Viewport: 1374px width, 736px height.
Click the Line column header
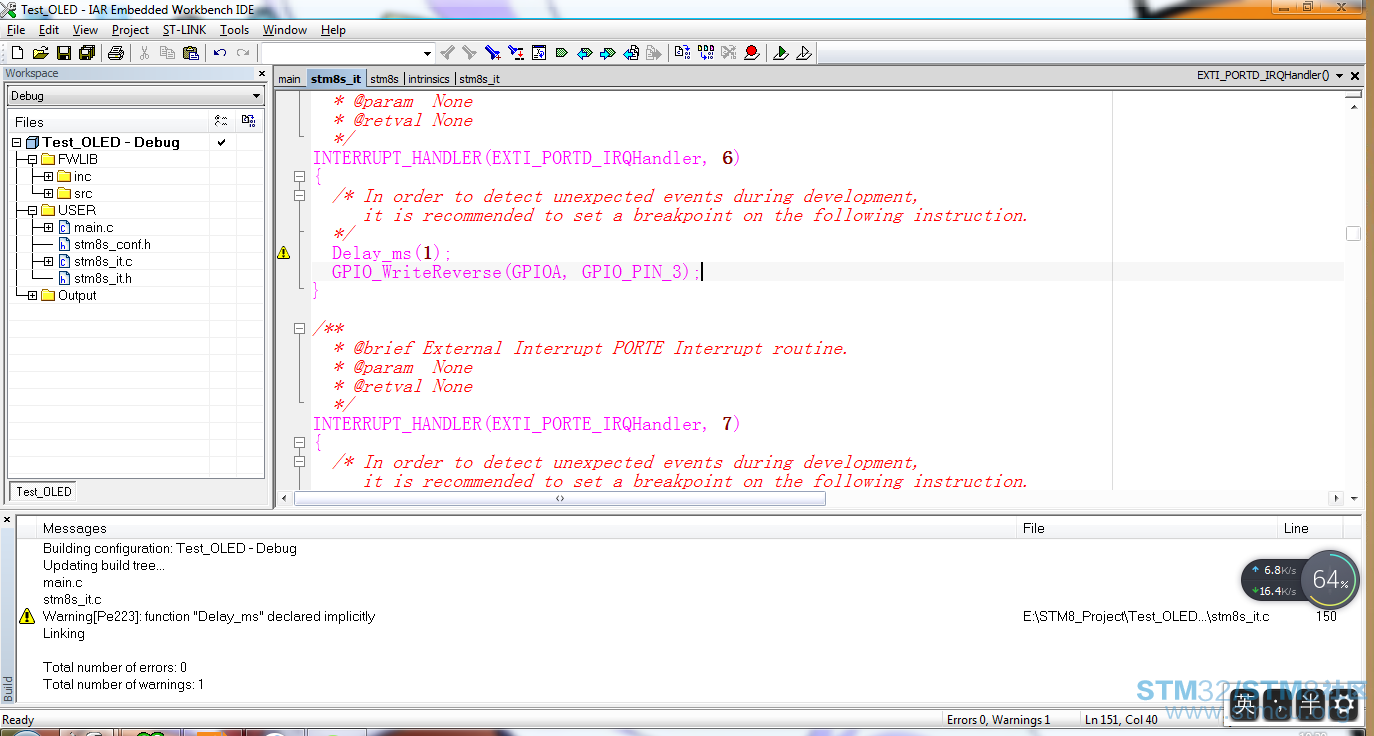point(1296,528)
